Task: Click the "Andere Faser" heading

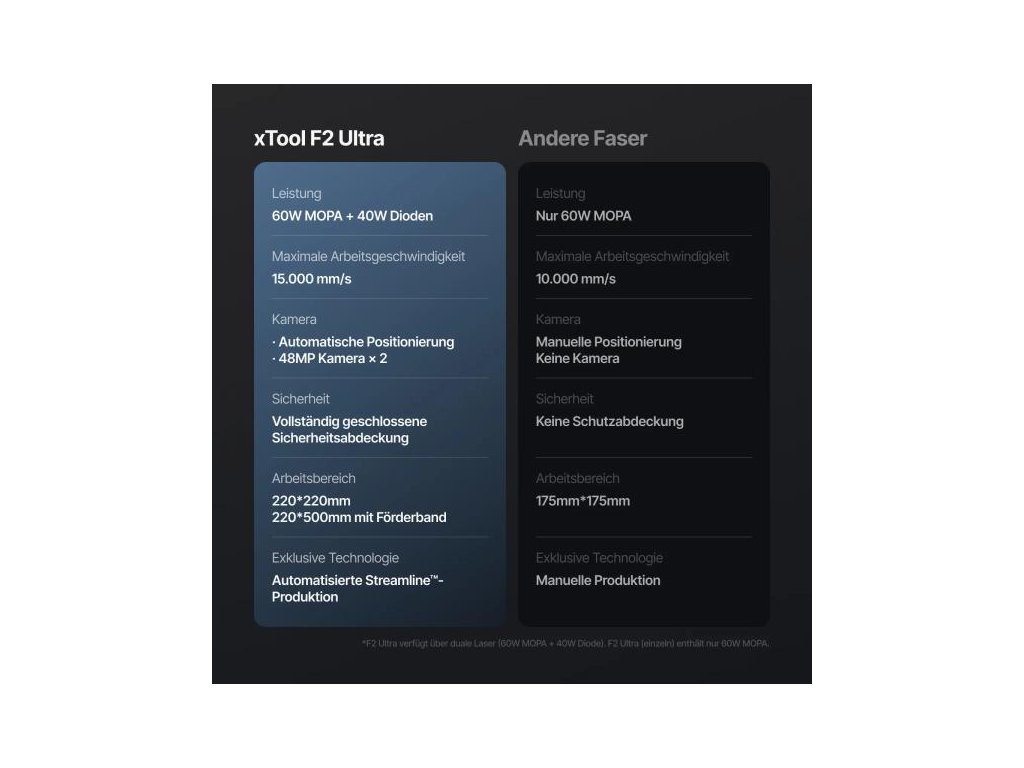Action: click(x=582, y=138)
